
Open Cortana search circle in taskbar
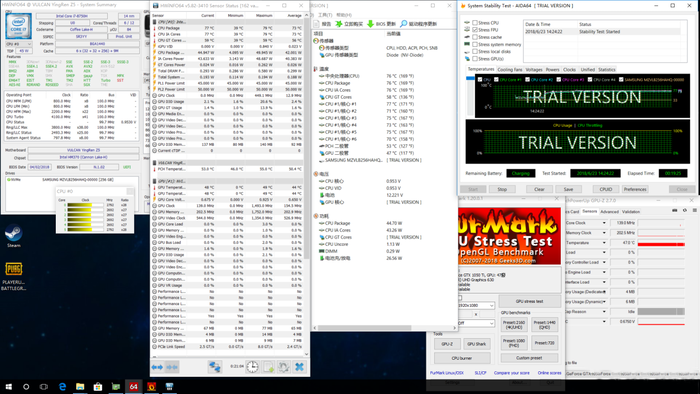(26, 387)
